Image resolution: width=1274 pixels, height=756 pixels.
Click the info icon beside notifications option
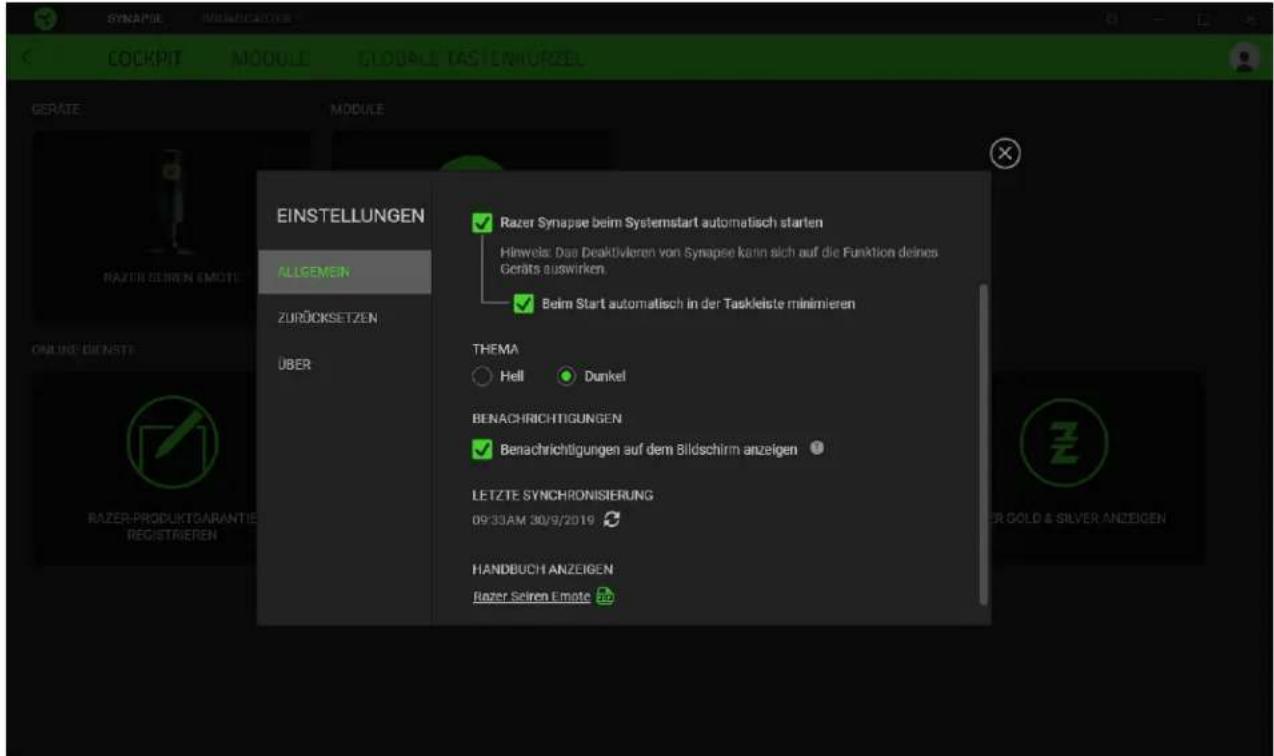pos(815,449)
